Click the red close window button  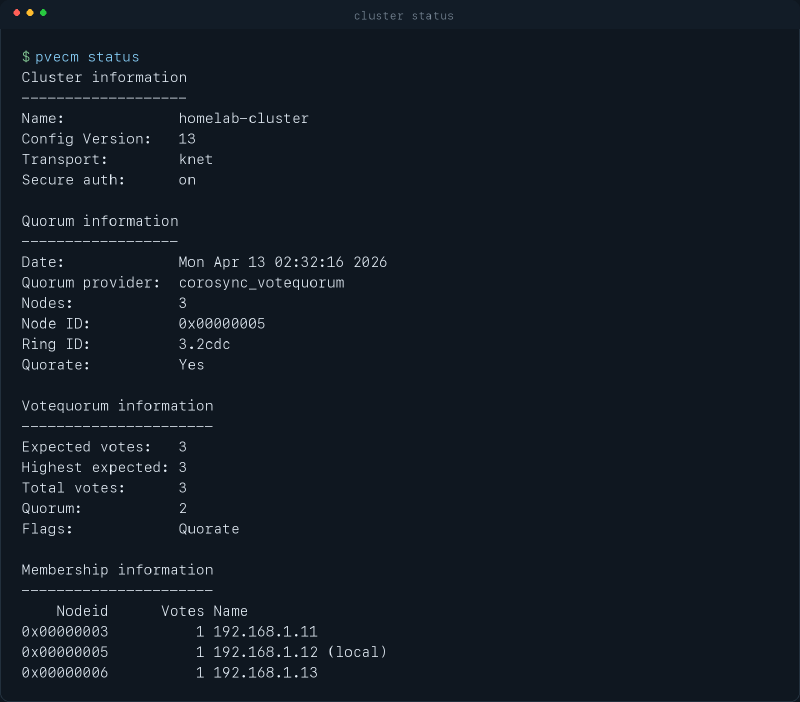click(17, 13)
